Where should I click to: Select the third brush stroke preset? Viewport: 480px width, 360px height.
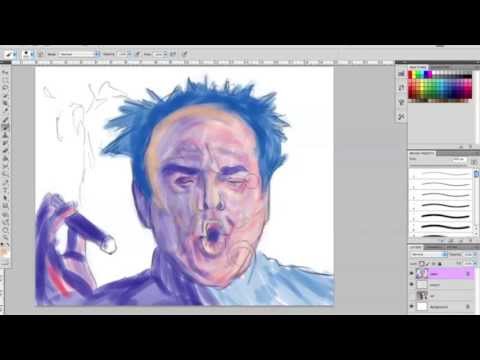click(441, 195)
